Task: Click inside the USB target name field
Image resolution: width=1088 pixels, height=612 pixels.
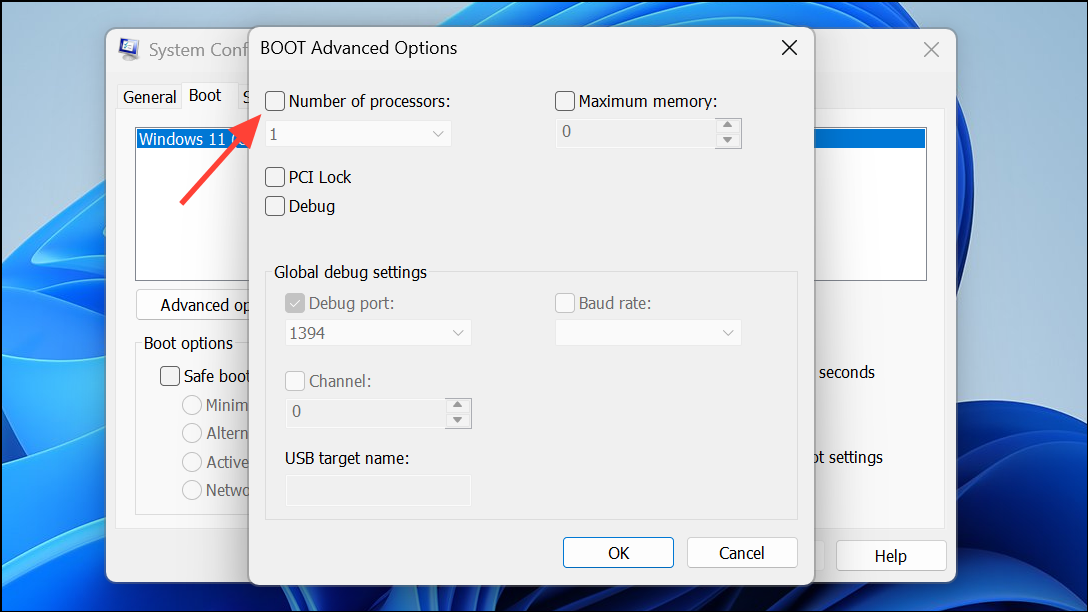Action: [377, 490]
